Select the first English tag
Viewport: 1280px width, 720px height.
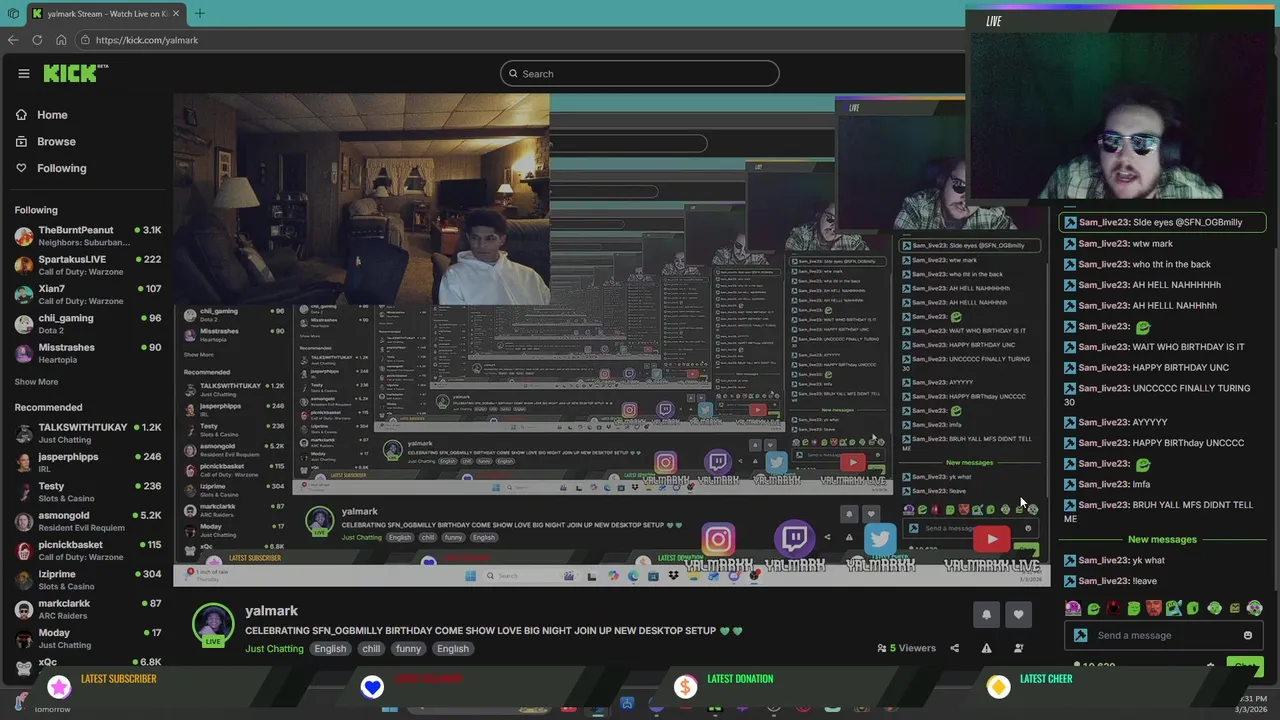[x=330, y=649]
